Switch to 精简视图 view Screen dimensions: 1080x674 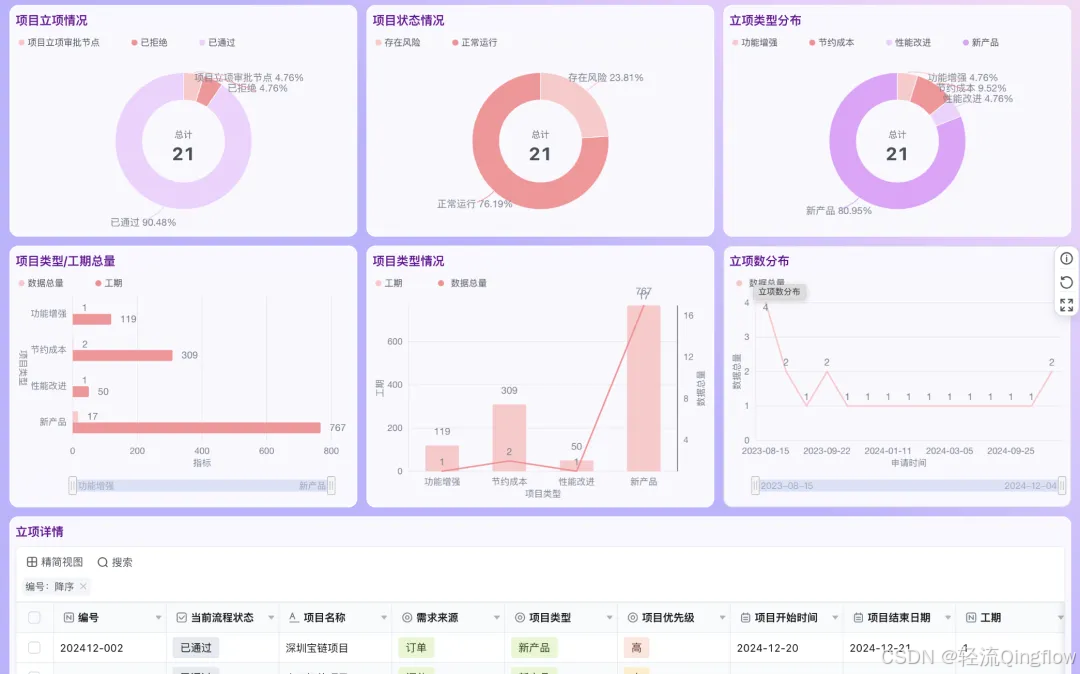pos(55,562)
